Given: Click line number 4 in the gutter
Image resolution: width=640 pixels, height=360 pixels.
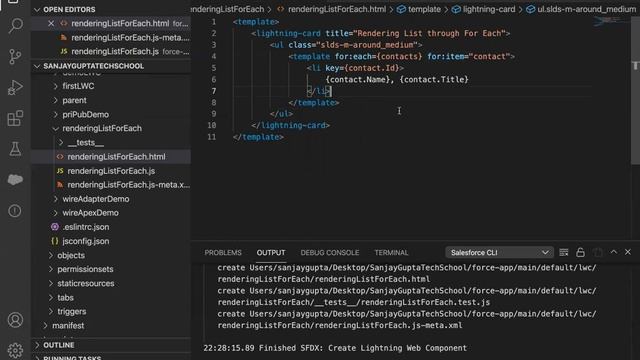Looking at the screenshot, I should [213, 56].
